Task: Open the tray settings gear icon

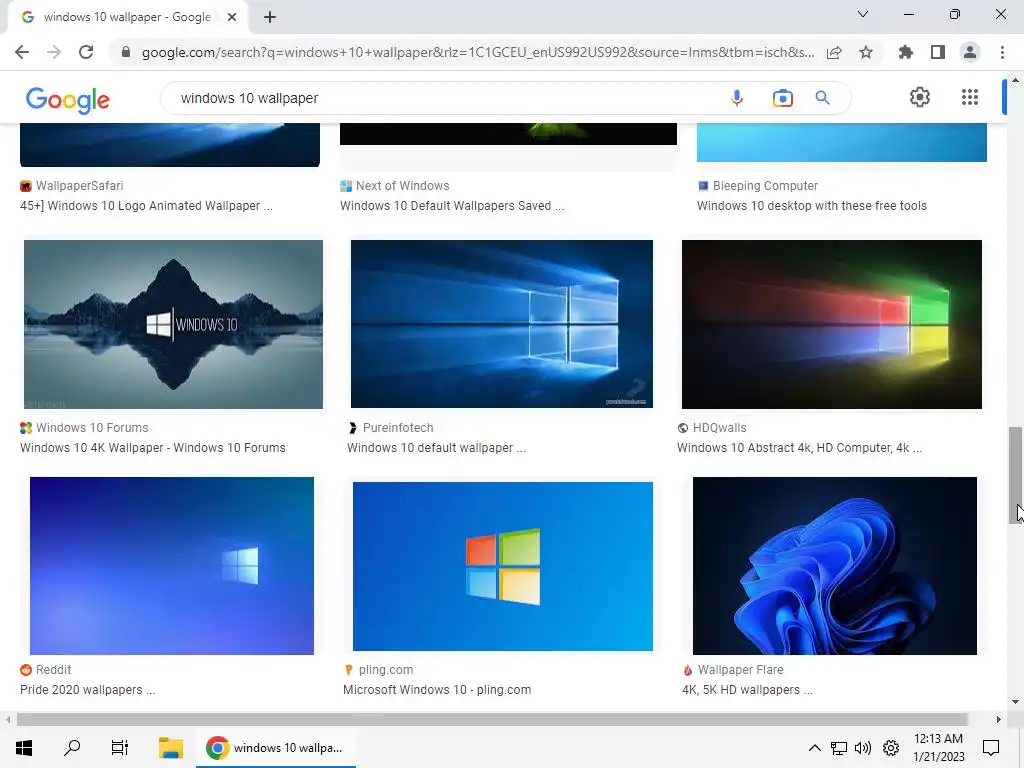Action: point(891,748)
